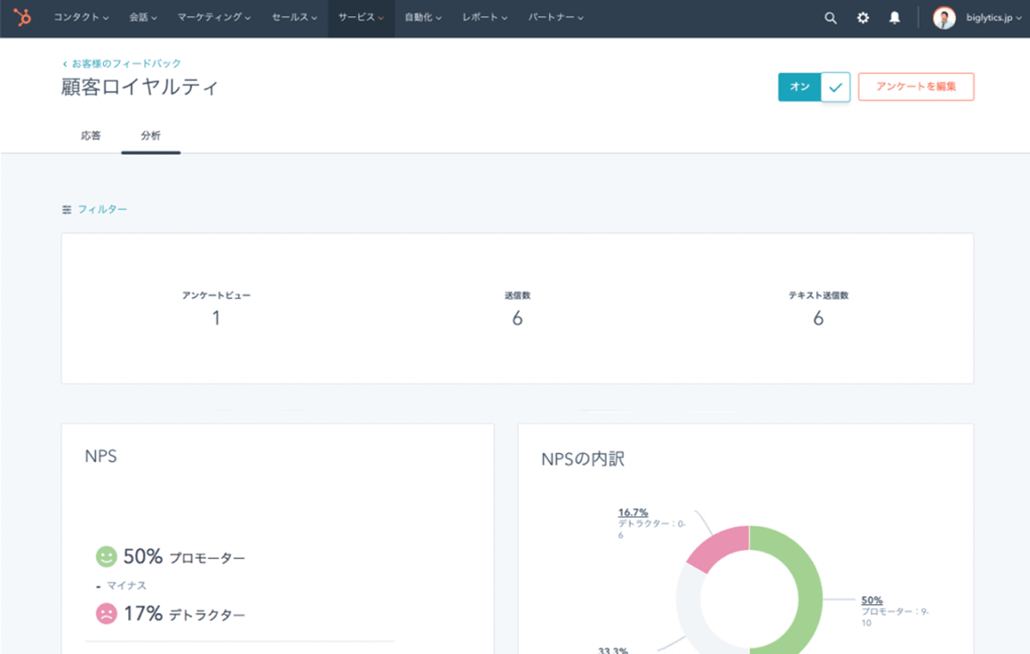This screenshot has width=1030, height=654.
Task: Click the 16.7% detractor label link
Action: point(633,512)
